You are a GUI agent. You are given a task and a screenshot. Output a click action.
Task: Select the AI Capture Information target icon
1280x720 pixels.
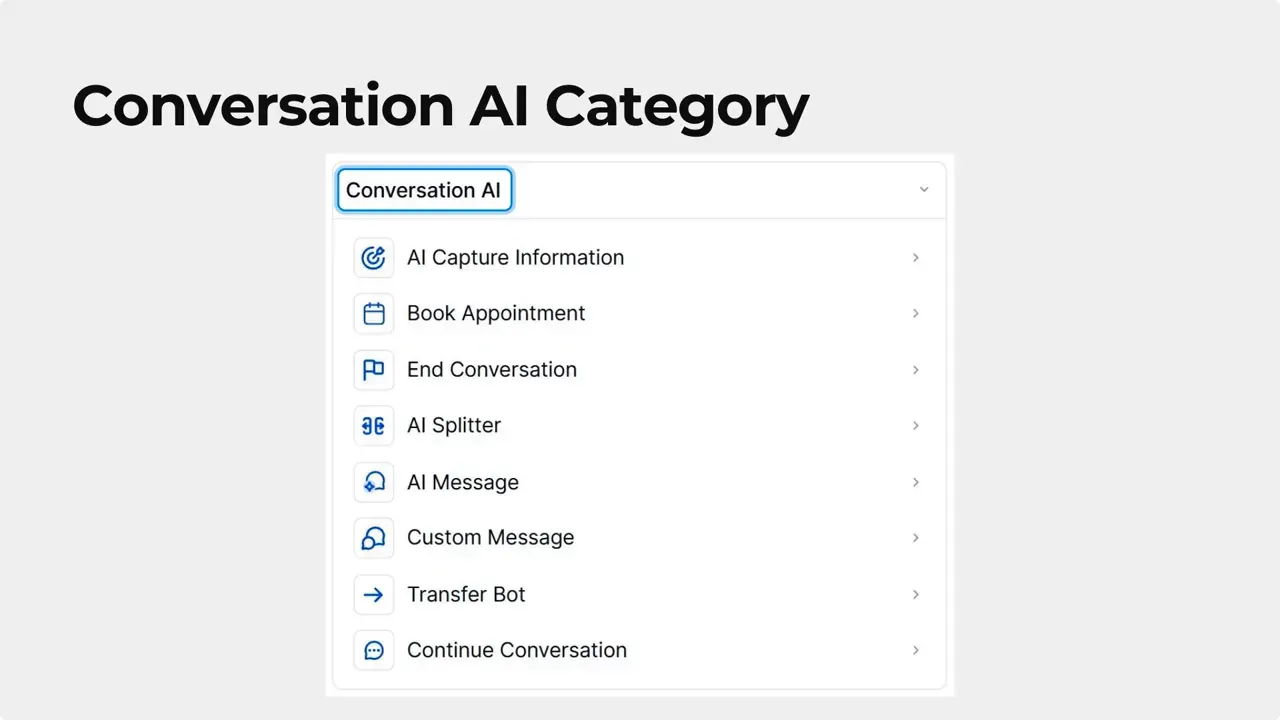point(373,257)
